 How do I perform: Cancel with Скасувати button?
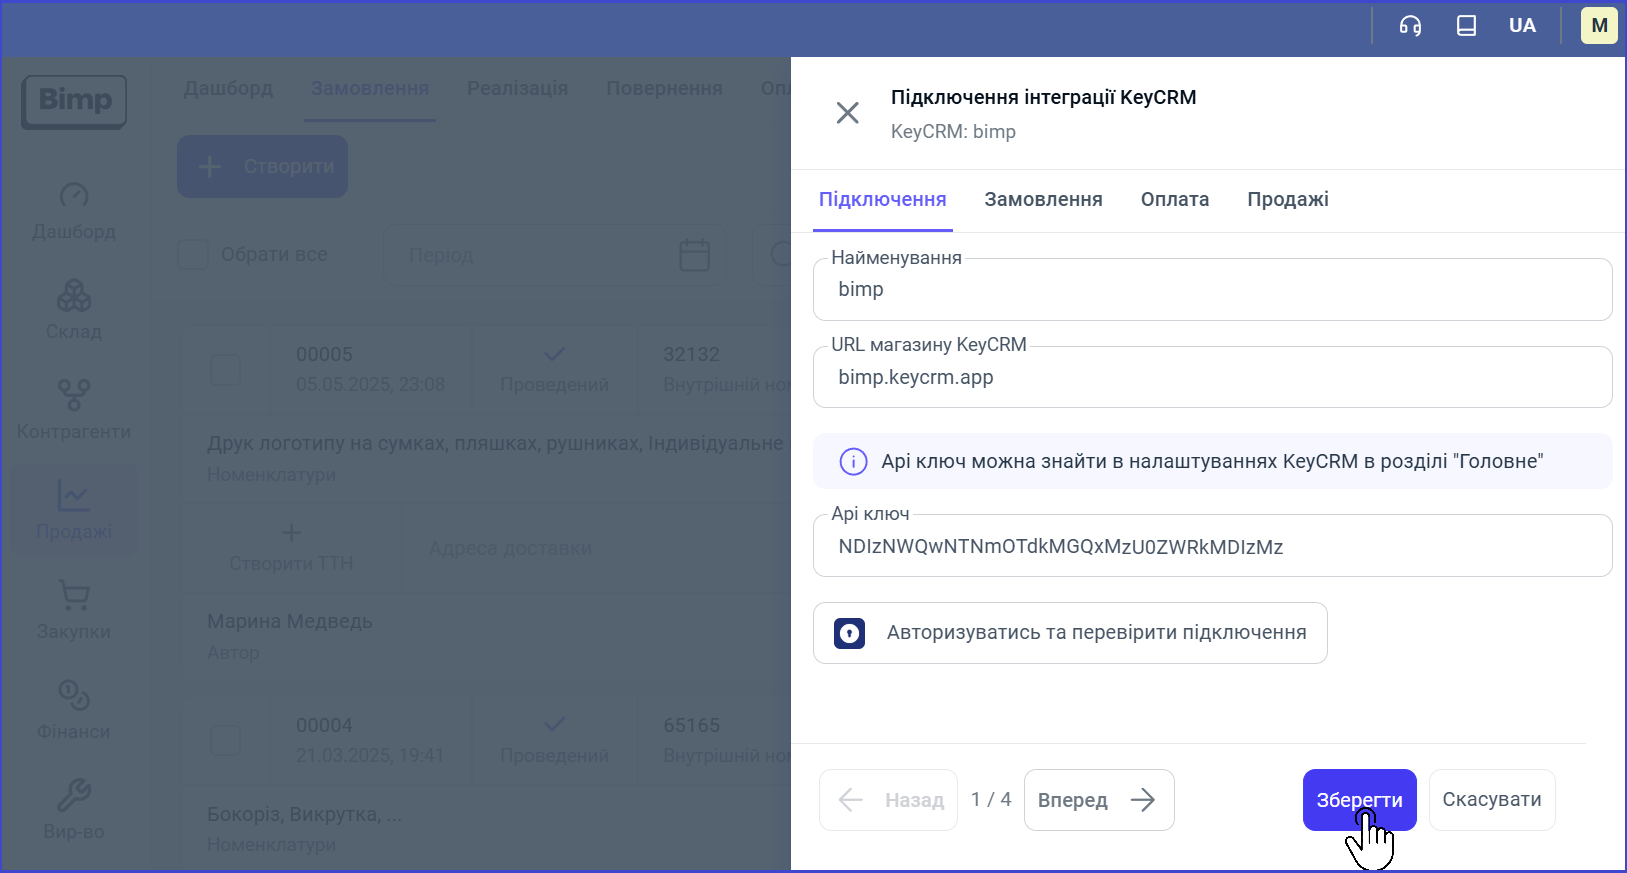pyautogui.click(x=1492, y=800)
